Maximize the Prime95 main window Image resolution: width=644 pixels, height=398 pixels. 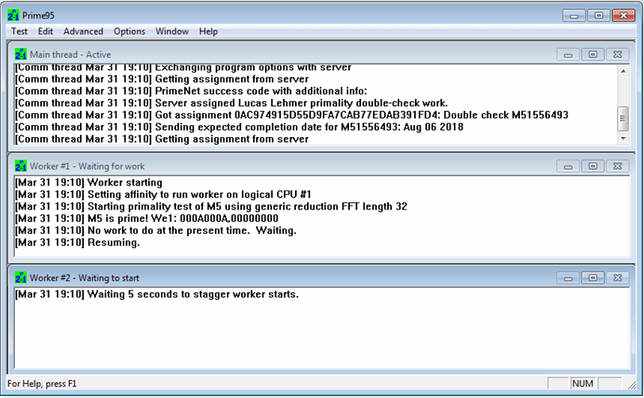coord(598,16)
